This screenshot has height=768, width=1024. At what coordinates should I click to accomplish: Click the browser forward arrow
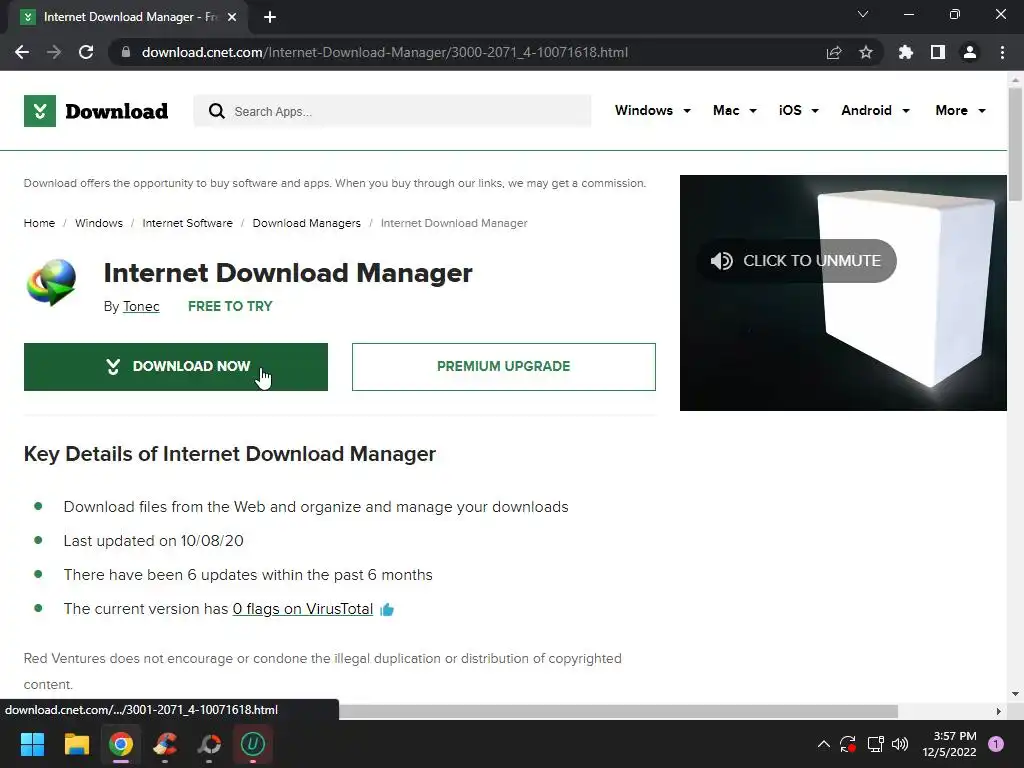[54, 52]
